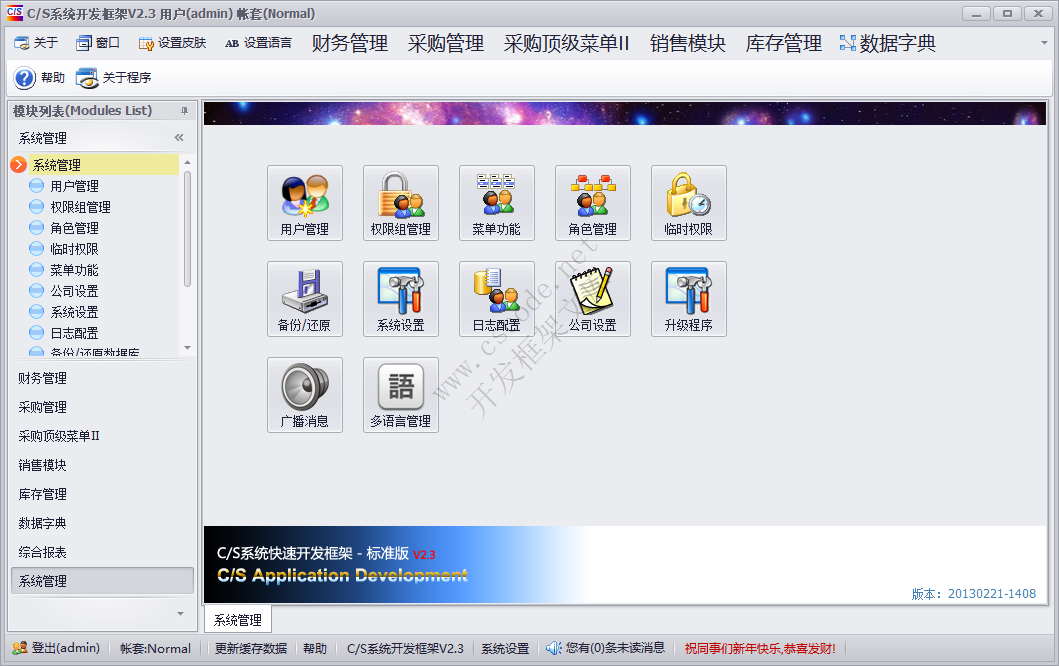Click the tree scrollbar down arrow
The height and width of the screenshot is (666, 1059).
pyautogui.click(x=187, y=348)
